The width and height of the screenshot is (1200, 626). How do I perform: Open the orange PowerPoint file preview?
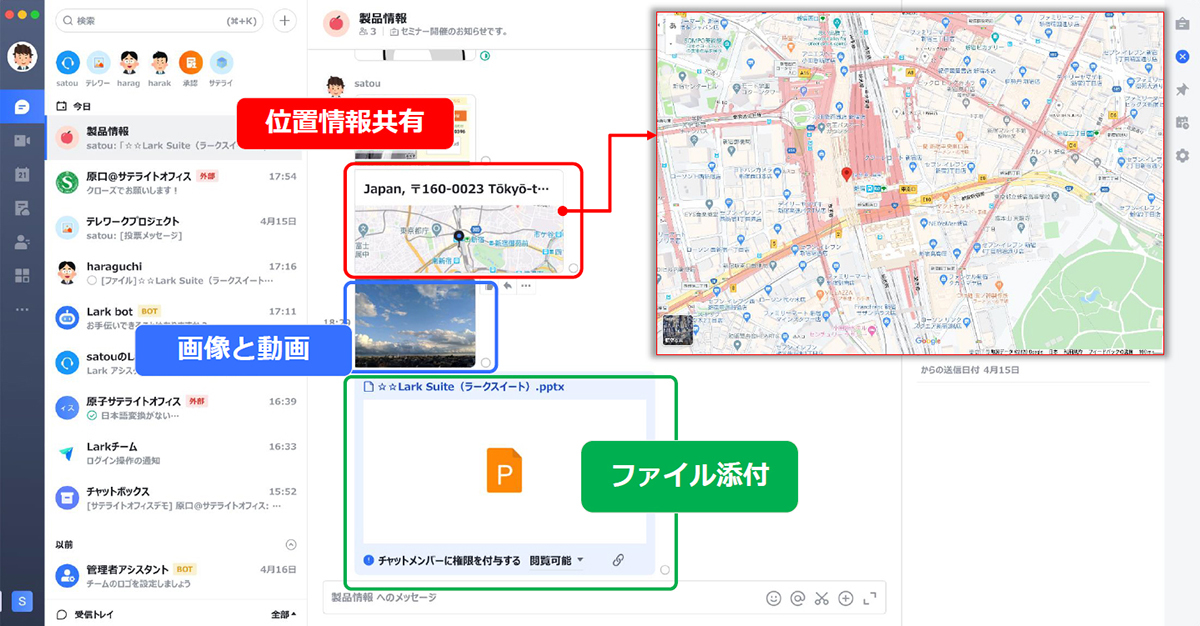click(504, 470)
